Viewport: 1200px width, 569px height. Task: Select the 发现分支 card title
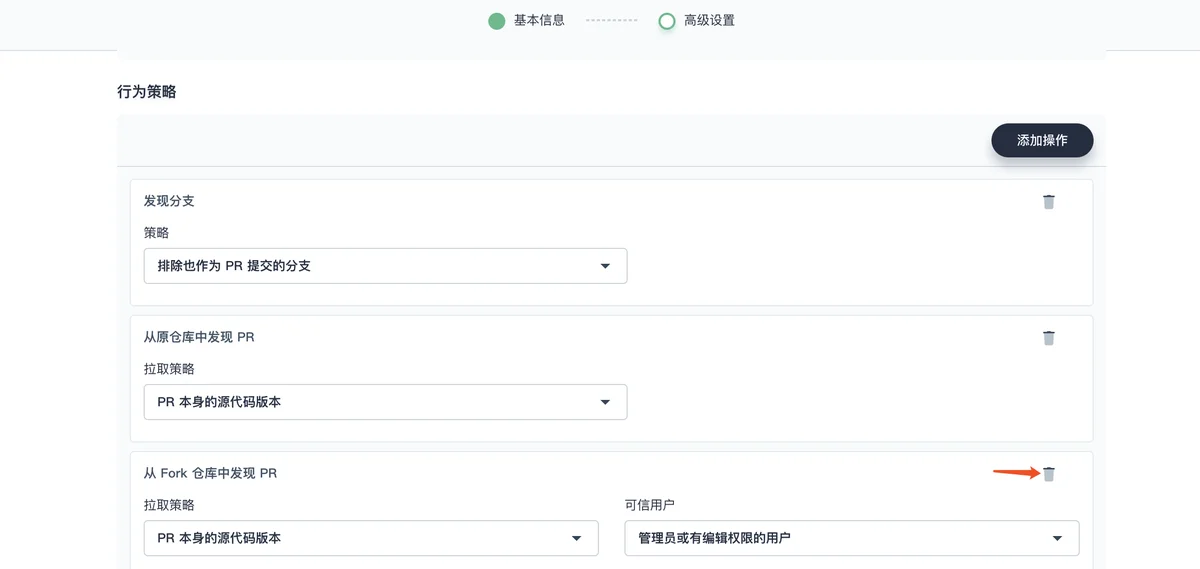tap(169, 201)
